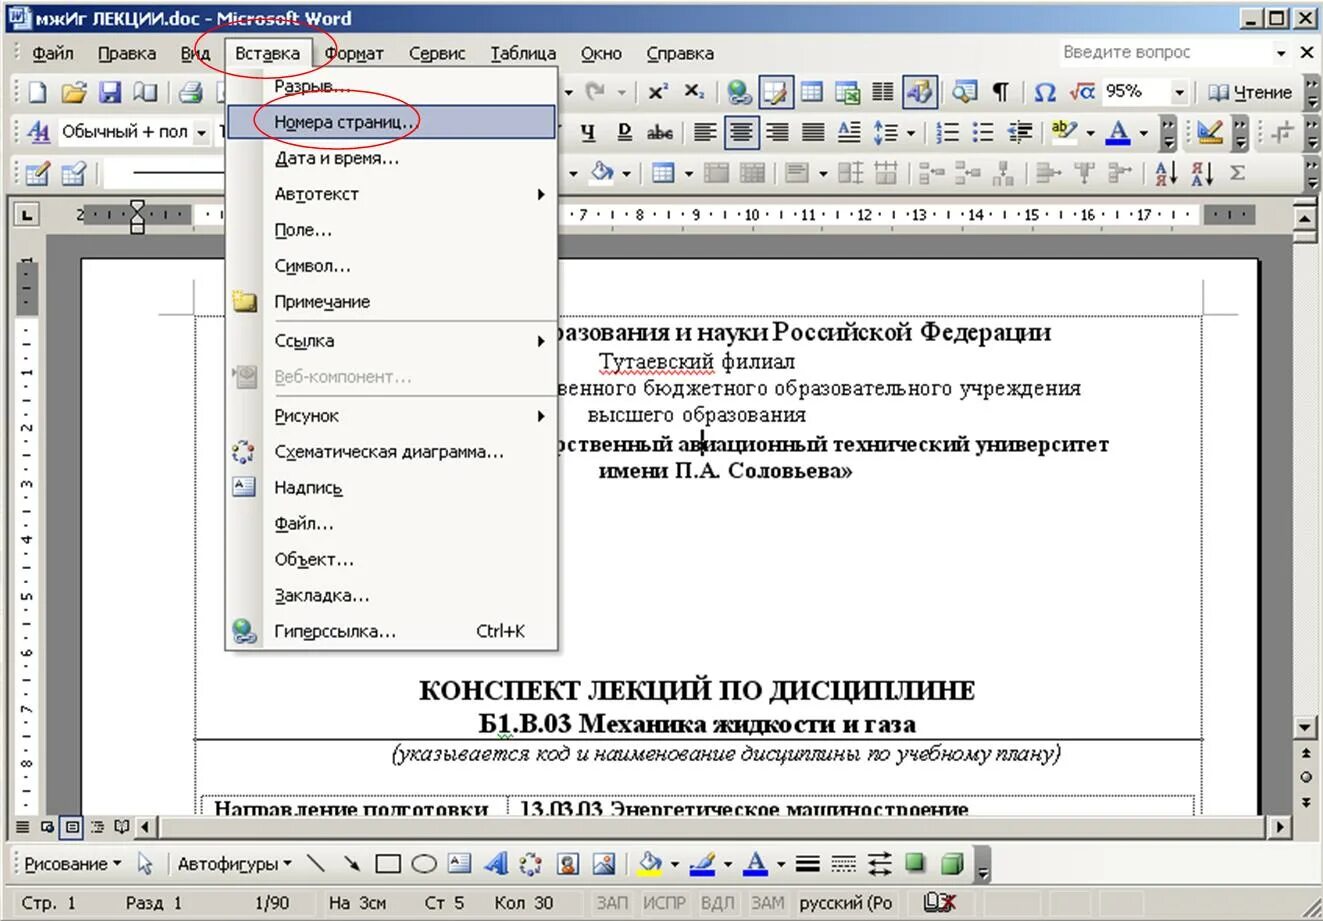Expand the Рисунок submenu
The width and height of the screenshot is (1323, 921).
tap(391, 415)
